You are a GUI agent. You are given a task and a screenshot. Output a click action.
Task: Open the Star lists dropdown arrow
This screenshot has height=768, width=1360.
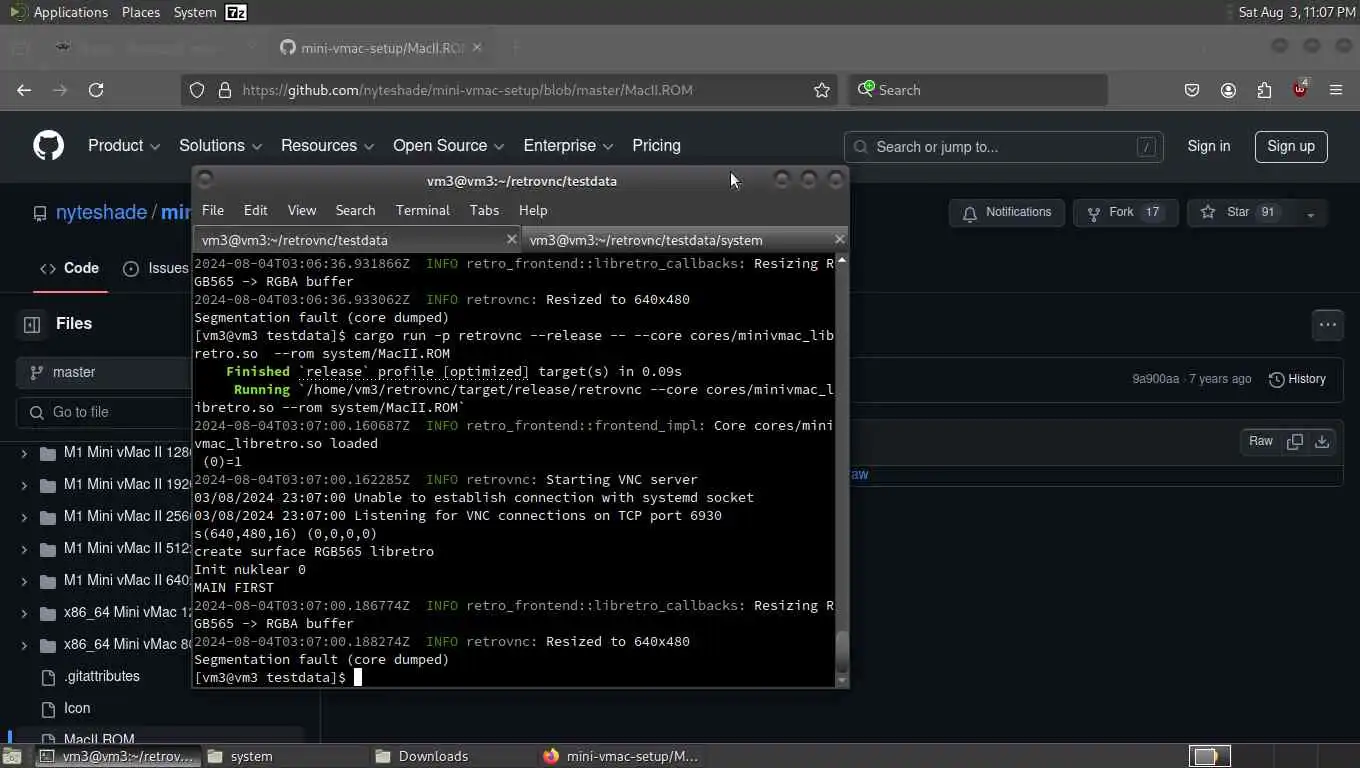click(x=1310, y=213)
